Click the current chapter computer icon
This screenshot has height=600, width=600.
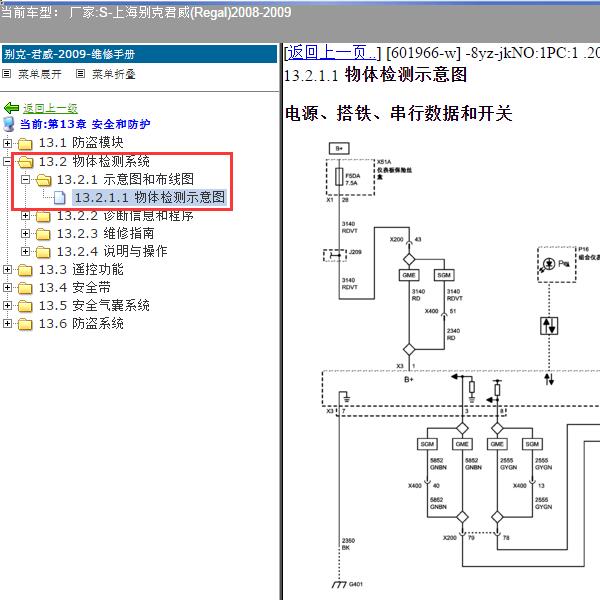click(8, 124)
